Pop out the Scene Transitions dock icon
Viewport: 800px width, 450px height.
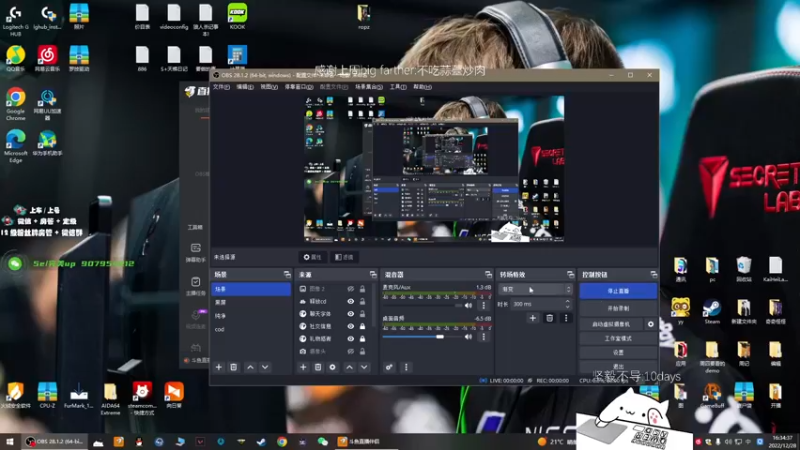pyautogui.click(x=570, y=274)
